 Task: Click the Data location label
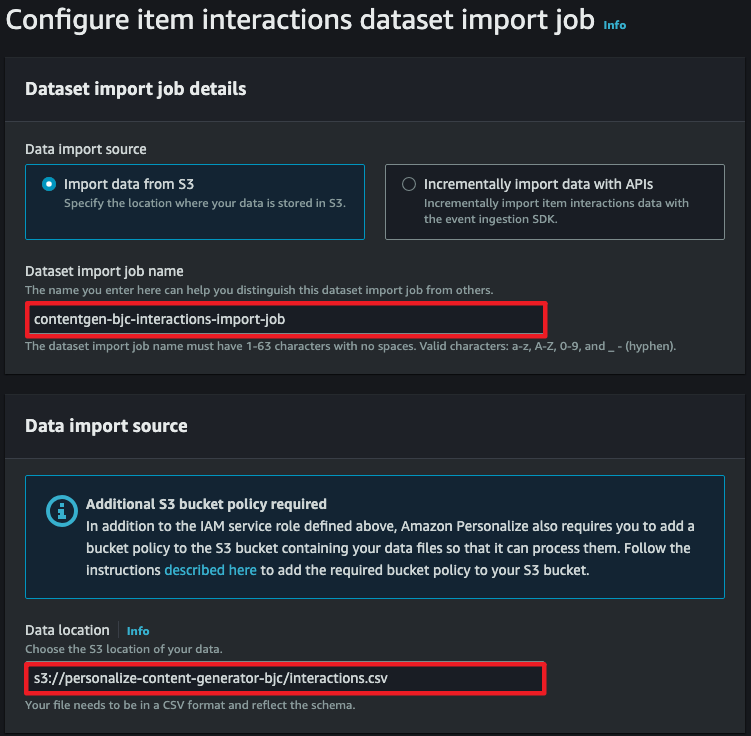click(x=67, y=630)
